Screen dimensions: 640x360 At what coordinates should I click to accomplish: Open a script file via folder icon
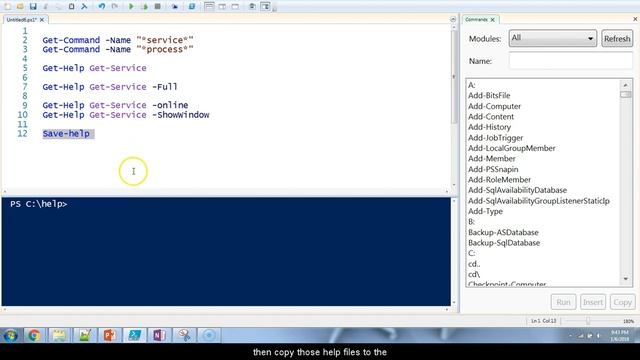click(x=20, y=7)
